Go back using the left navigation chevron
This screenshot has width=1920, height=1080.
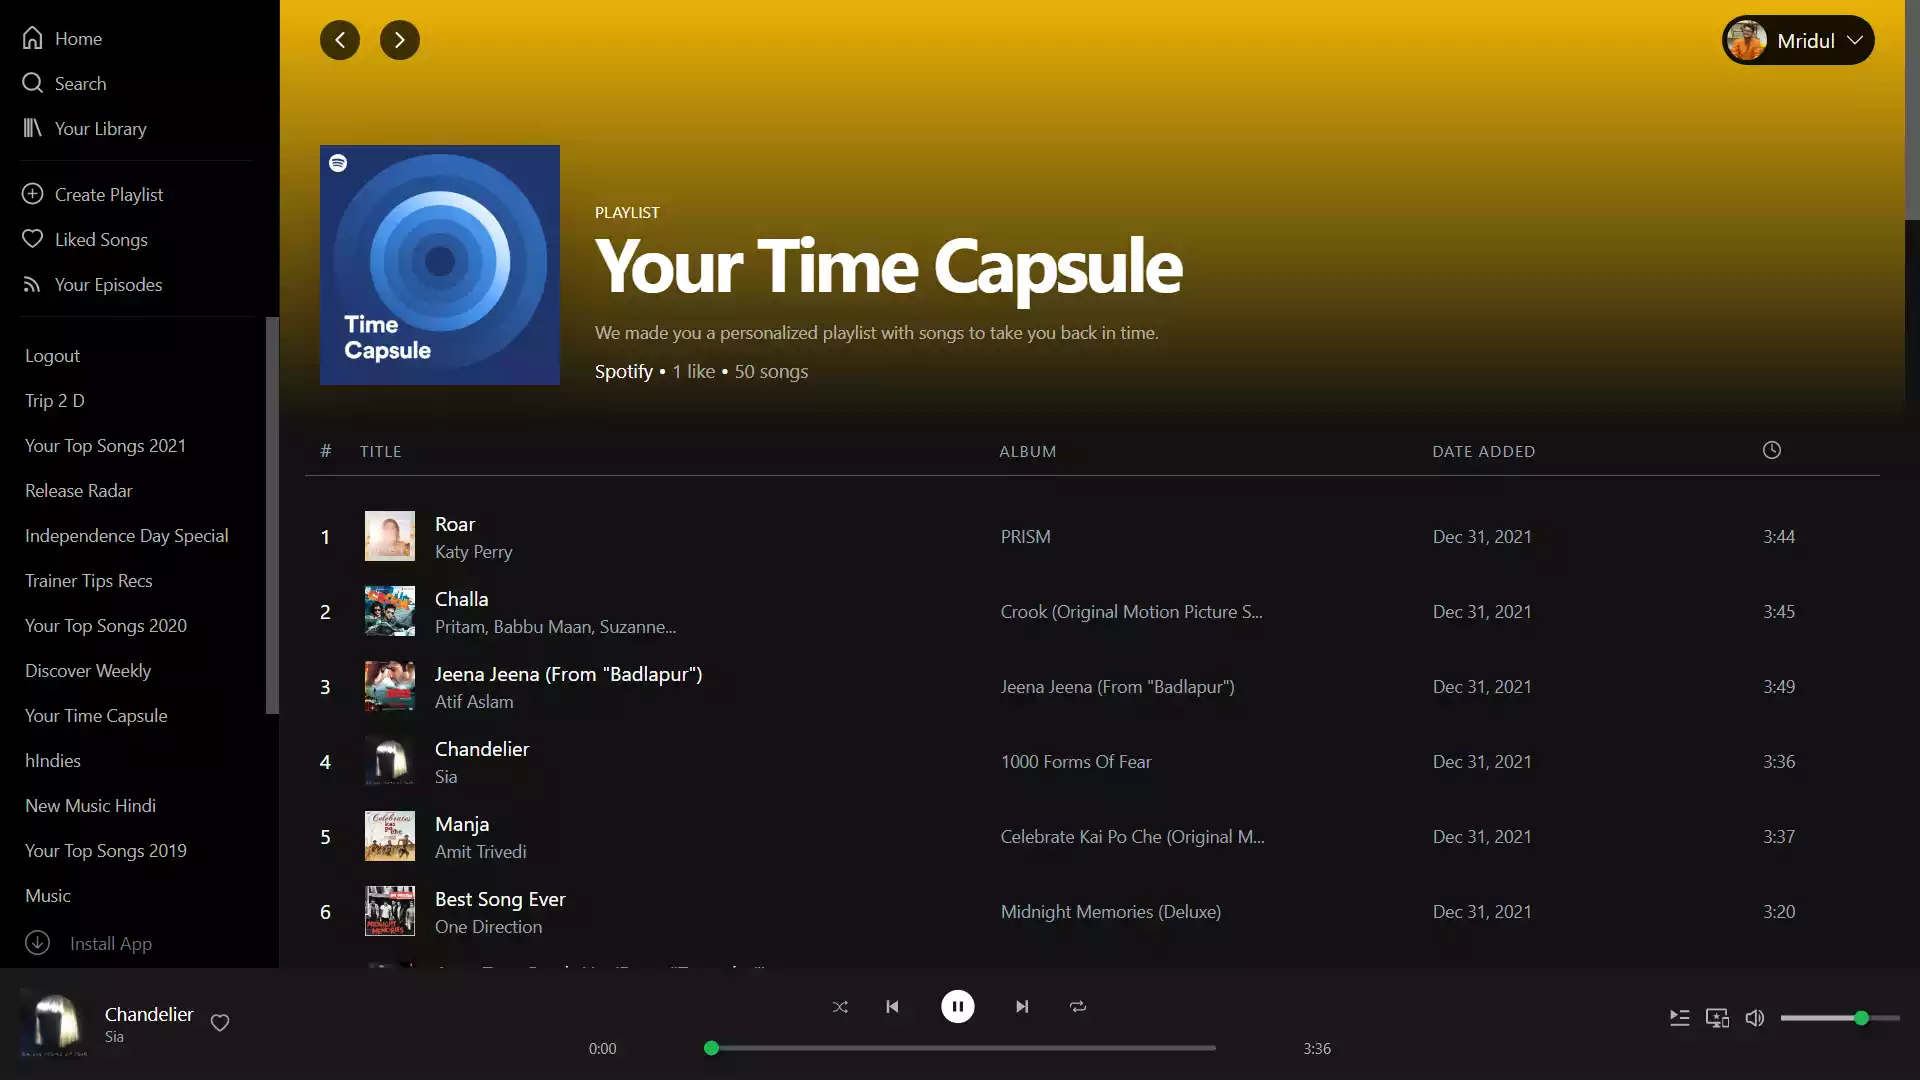click(x=339, y=40)
